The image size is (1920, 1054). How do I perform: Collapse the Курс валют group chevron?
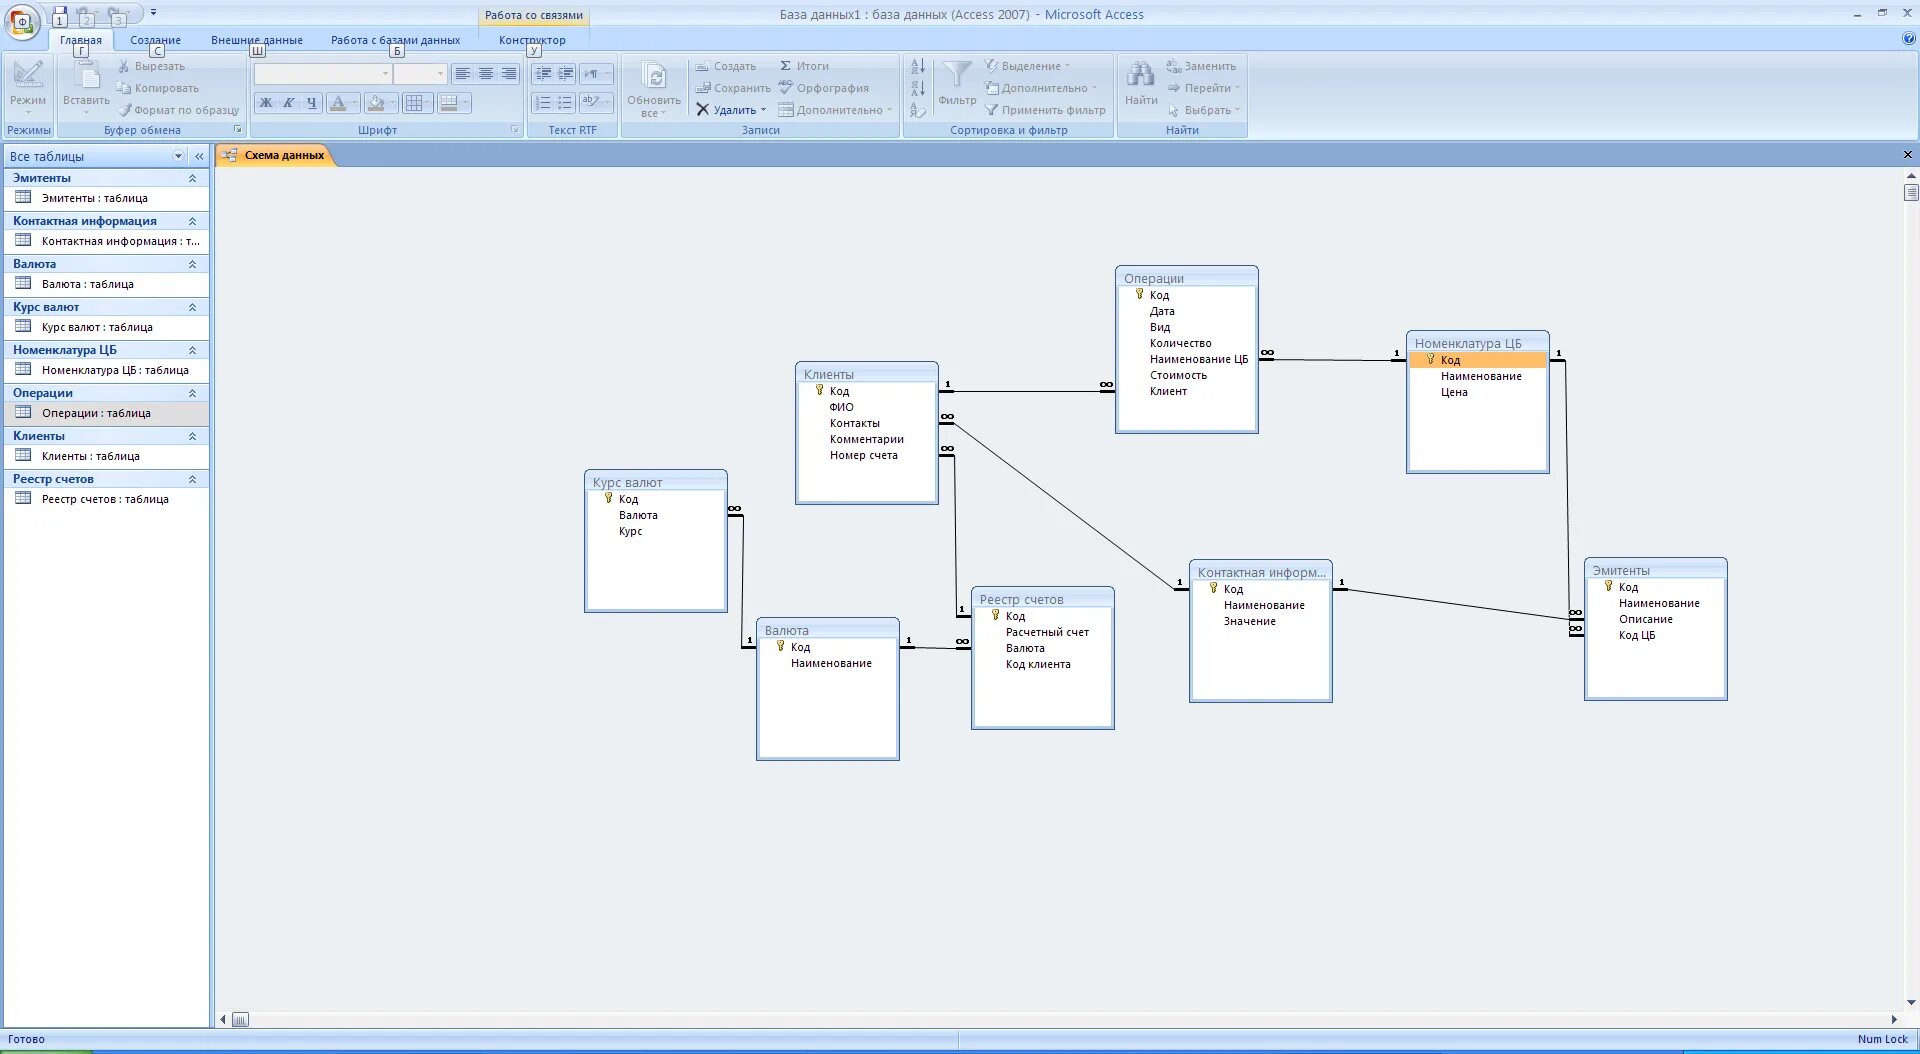[192, 307]
